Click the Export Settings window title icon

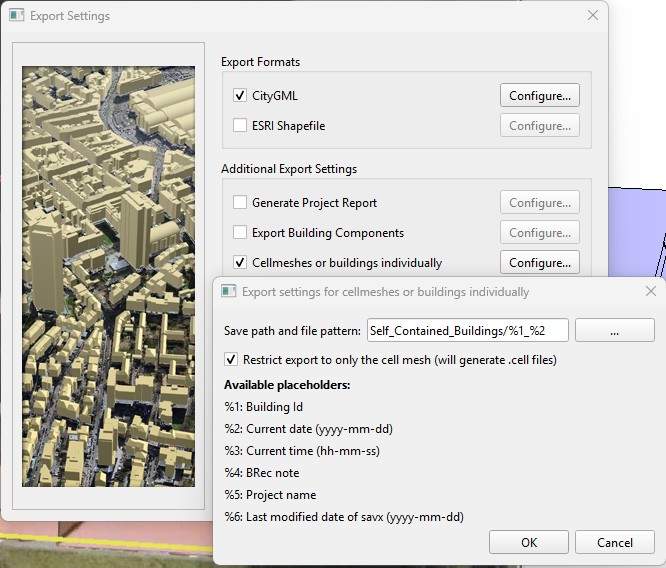pos(16,16)
